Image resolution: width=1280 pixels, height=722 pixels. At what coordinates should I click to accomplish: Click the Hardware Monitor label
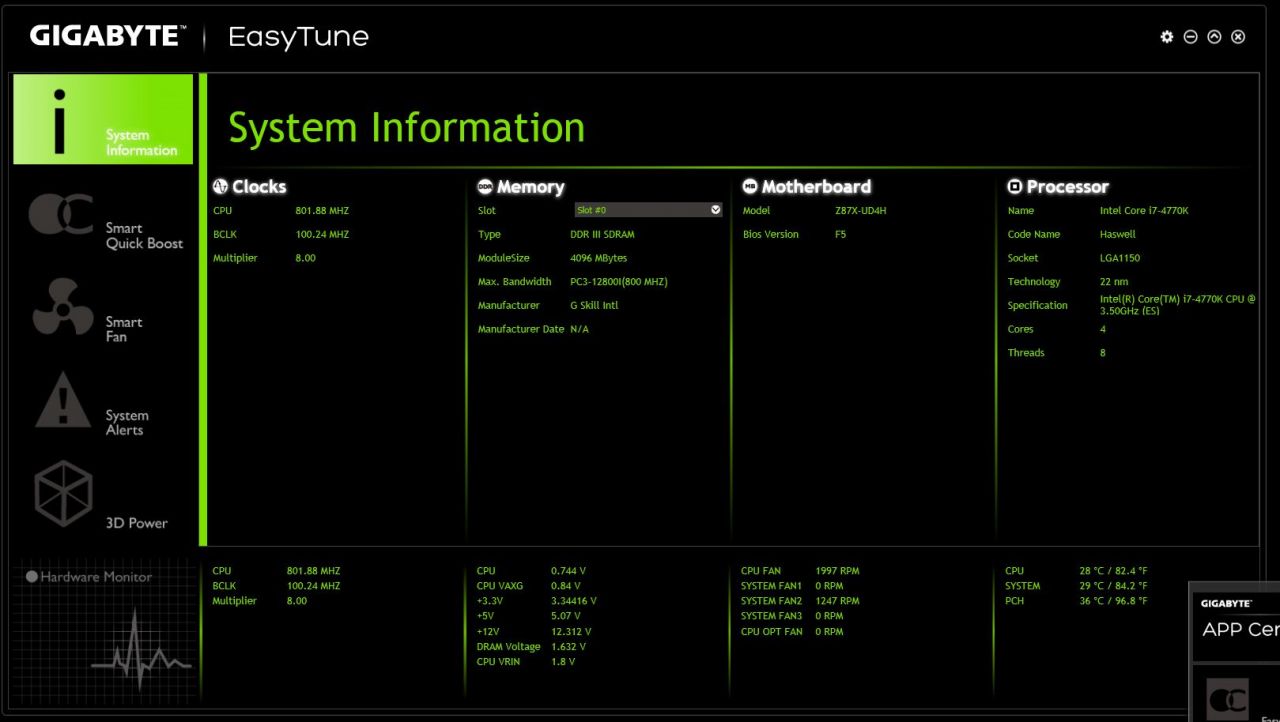coord(96,577)
